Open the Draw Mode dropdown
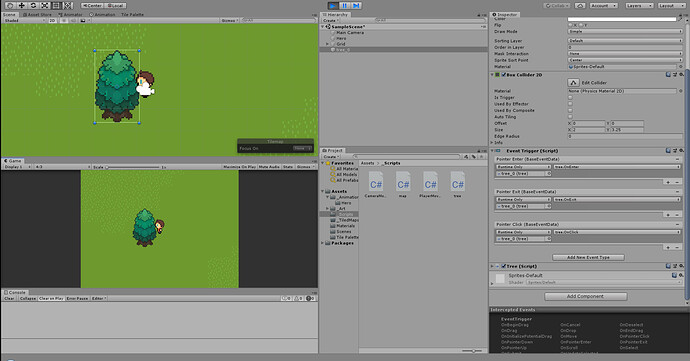The image size is (690, 361). click(625, 32)
